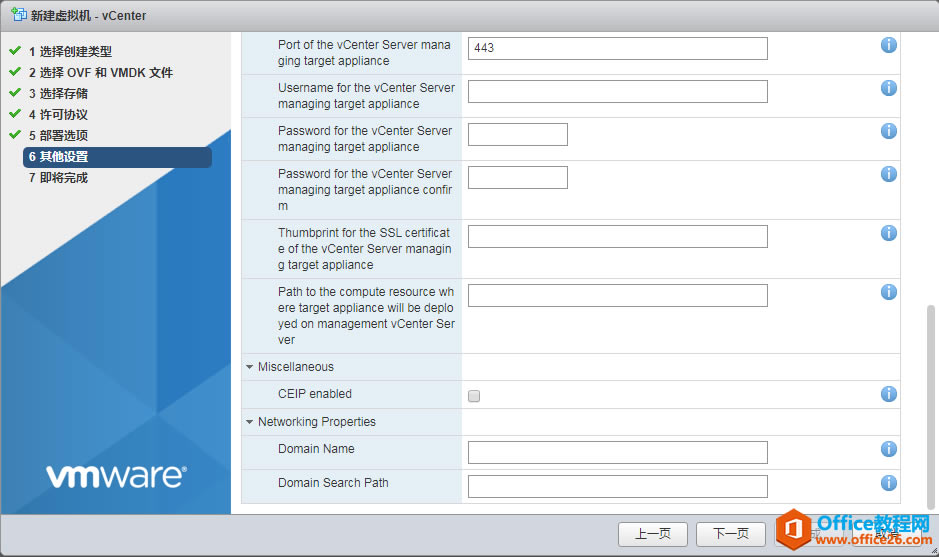Click the vertical scrollbar thumb

[x=930, y=406]
